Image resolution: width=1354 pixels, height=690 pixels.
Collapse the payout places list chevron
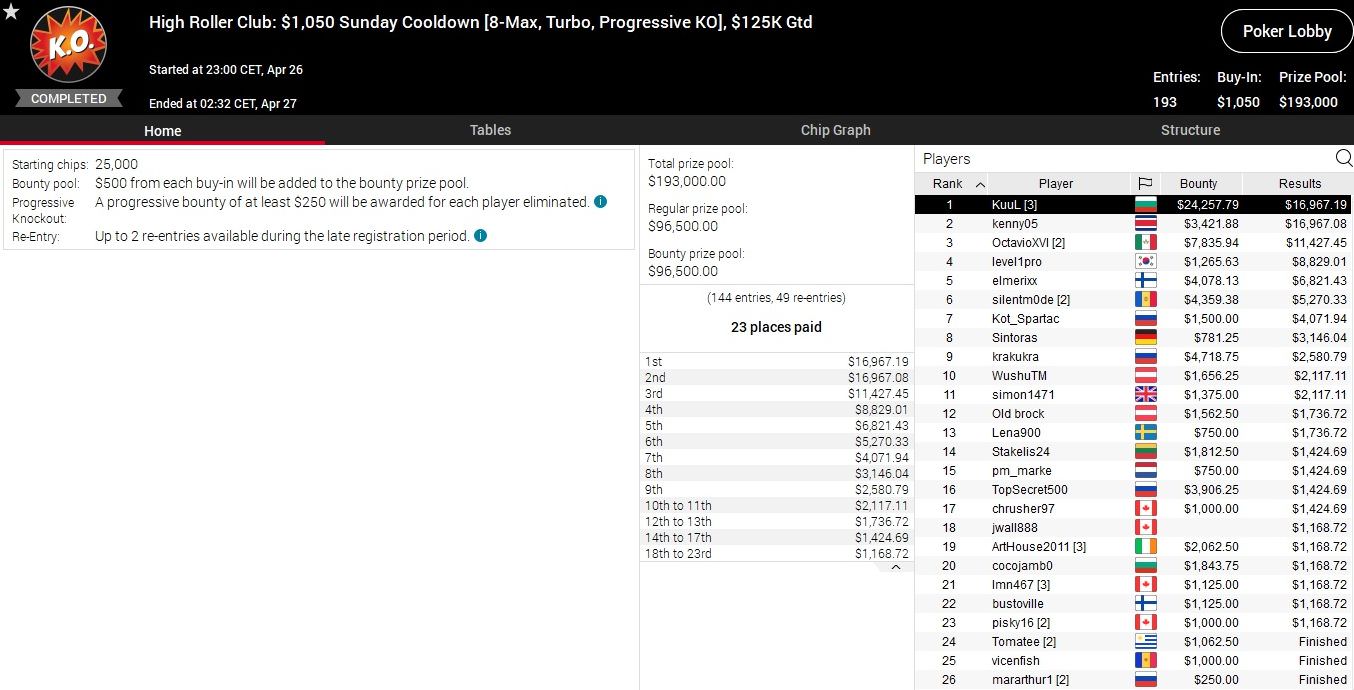[x=896, y=567]
